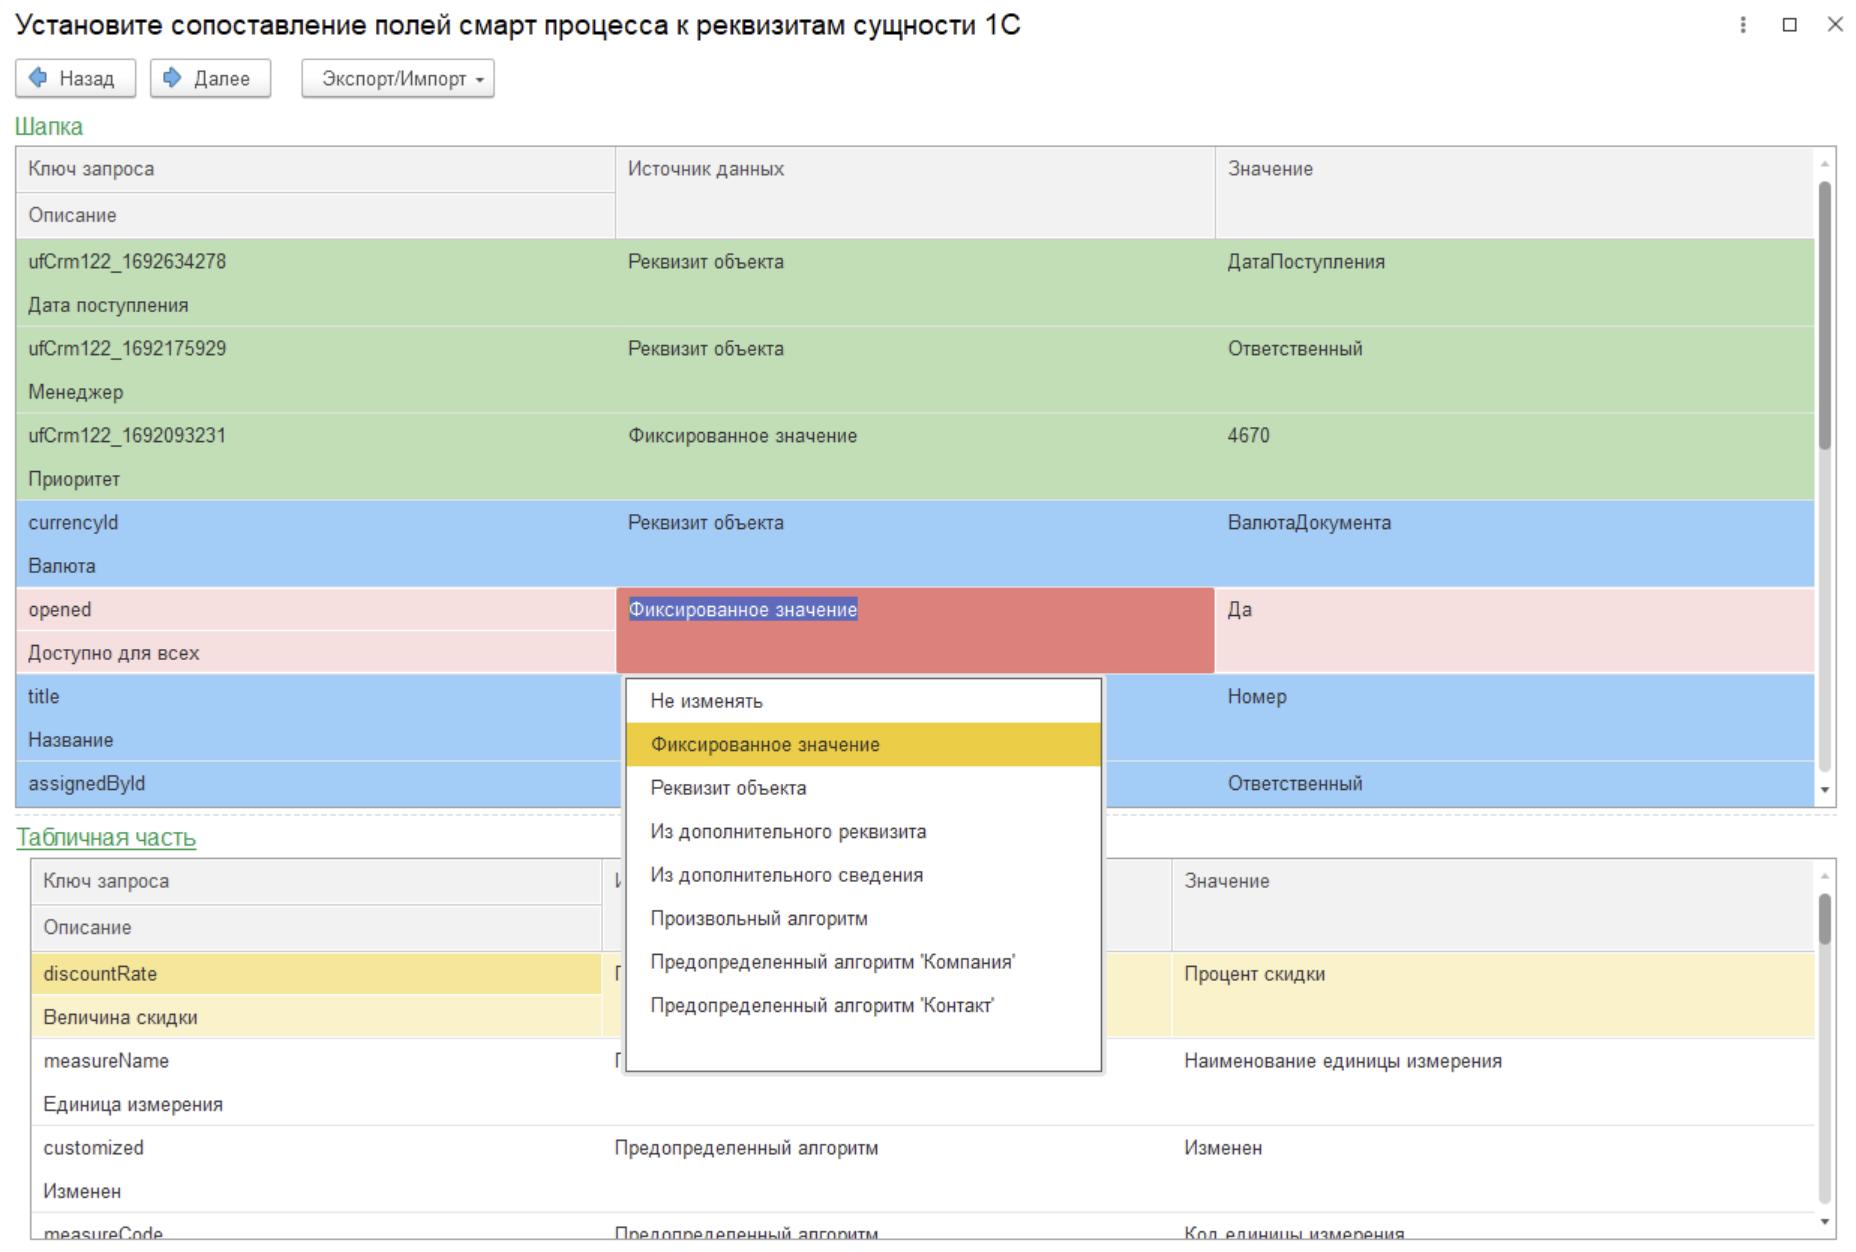Viewport: 1856px width, 1252px height.
Task: Select the title key cell
Action: (x=315, y=697)
